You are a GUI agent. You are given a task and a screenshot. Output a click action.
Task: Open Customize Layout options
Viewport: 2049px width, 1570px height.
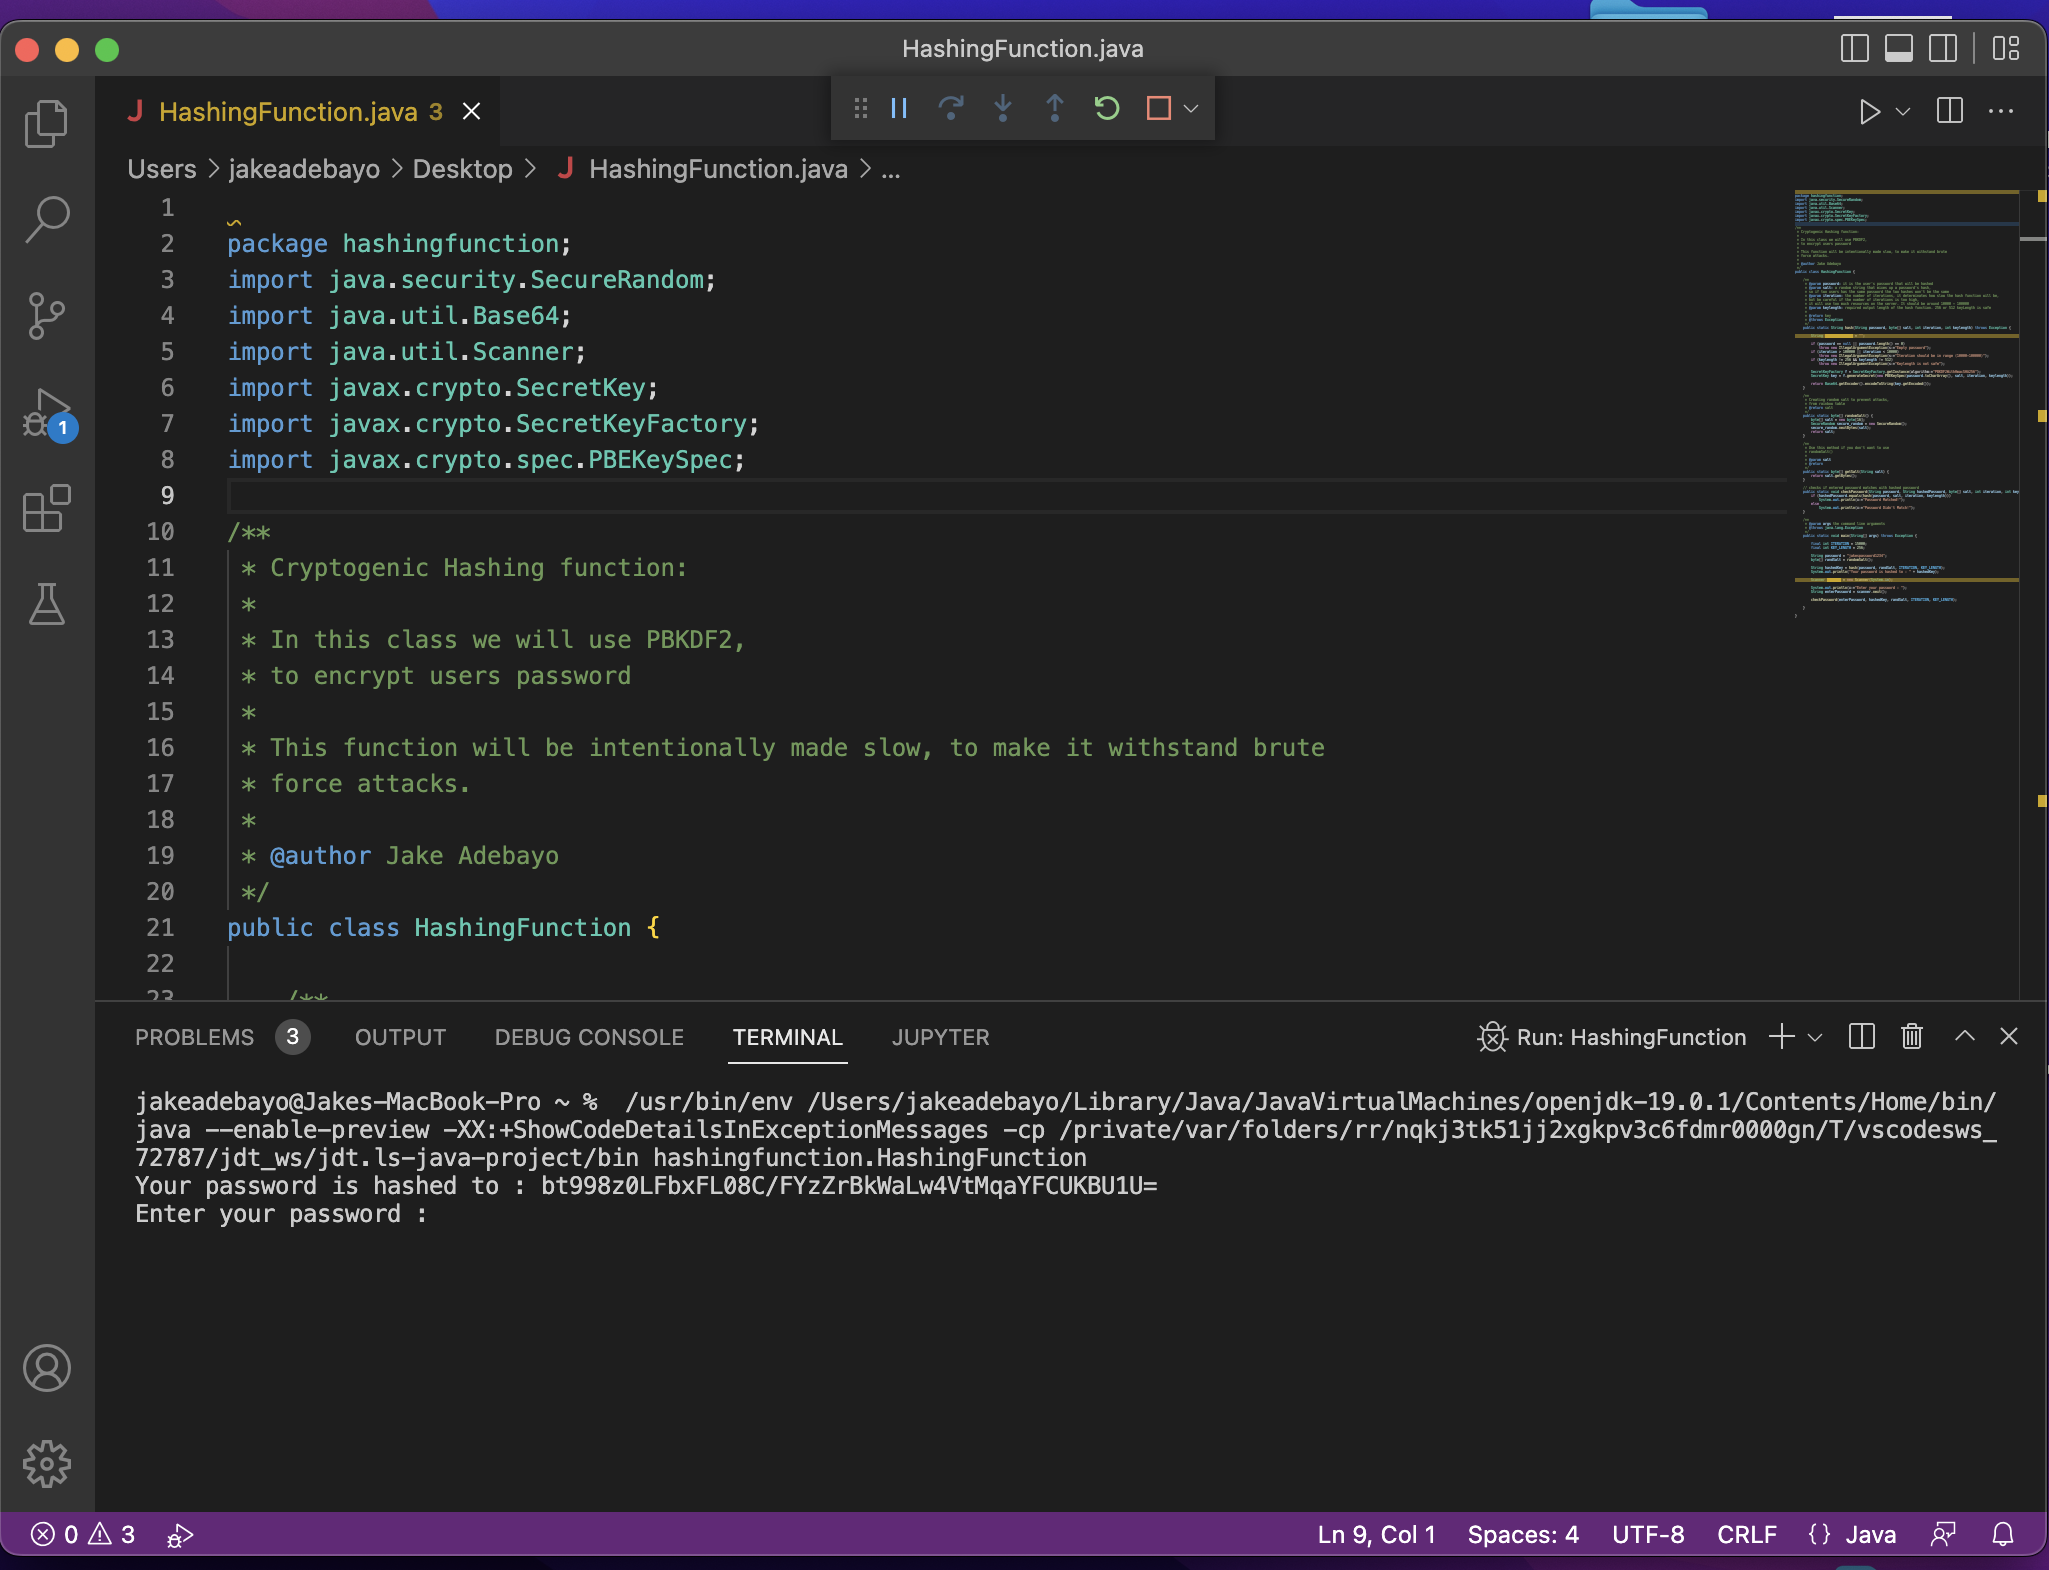click(x=2006, y=48)
